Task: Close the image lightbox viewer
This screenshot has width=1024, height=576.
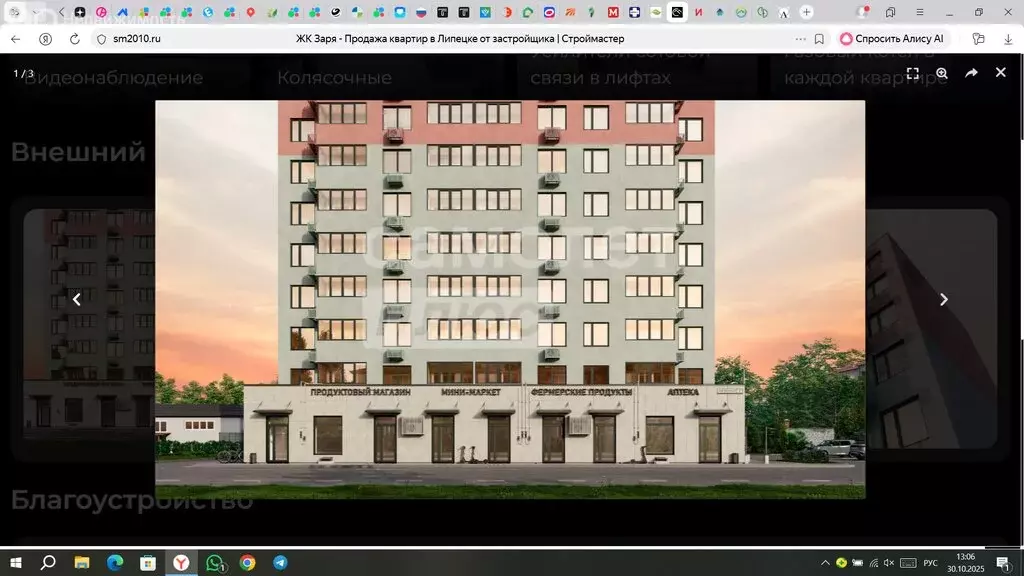Action: pos(1000,73)
